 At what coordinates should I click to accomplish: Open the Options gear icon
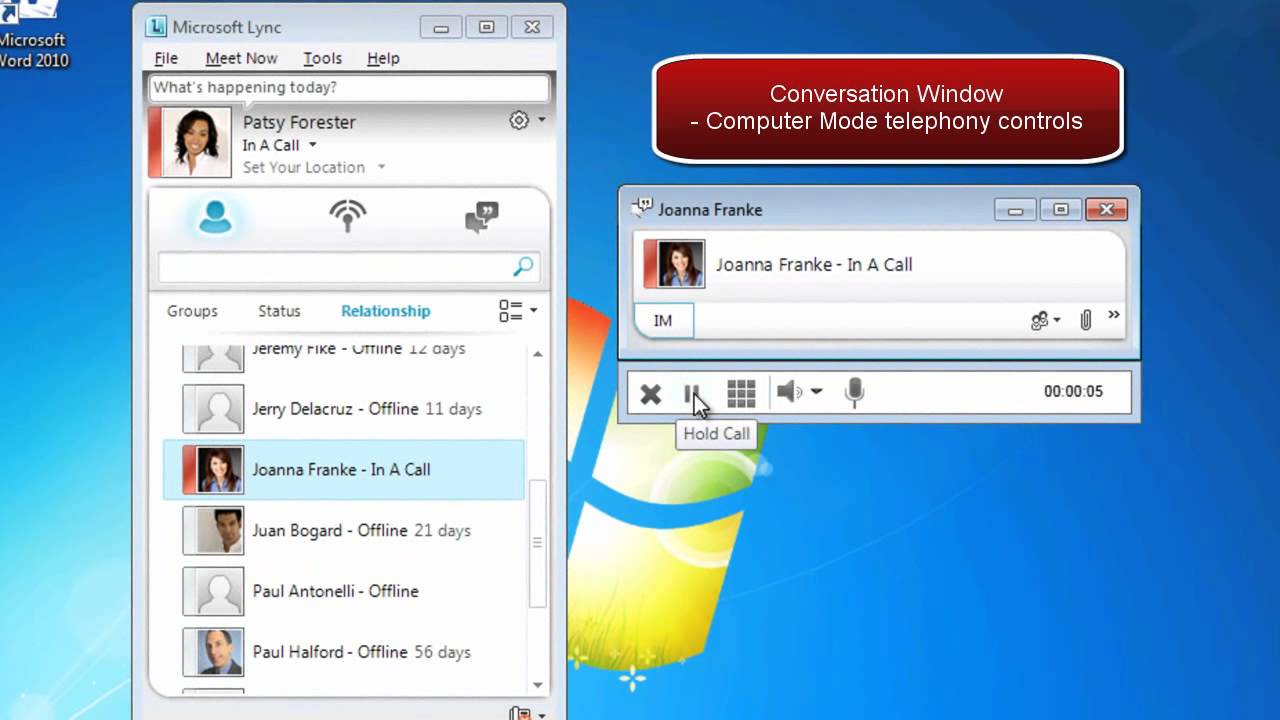pos(519,120)
